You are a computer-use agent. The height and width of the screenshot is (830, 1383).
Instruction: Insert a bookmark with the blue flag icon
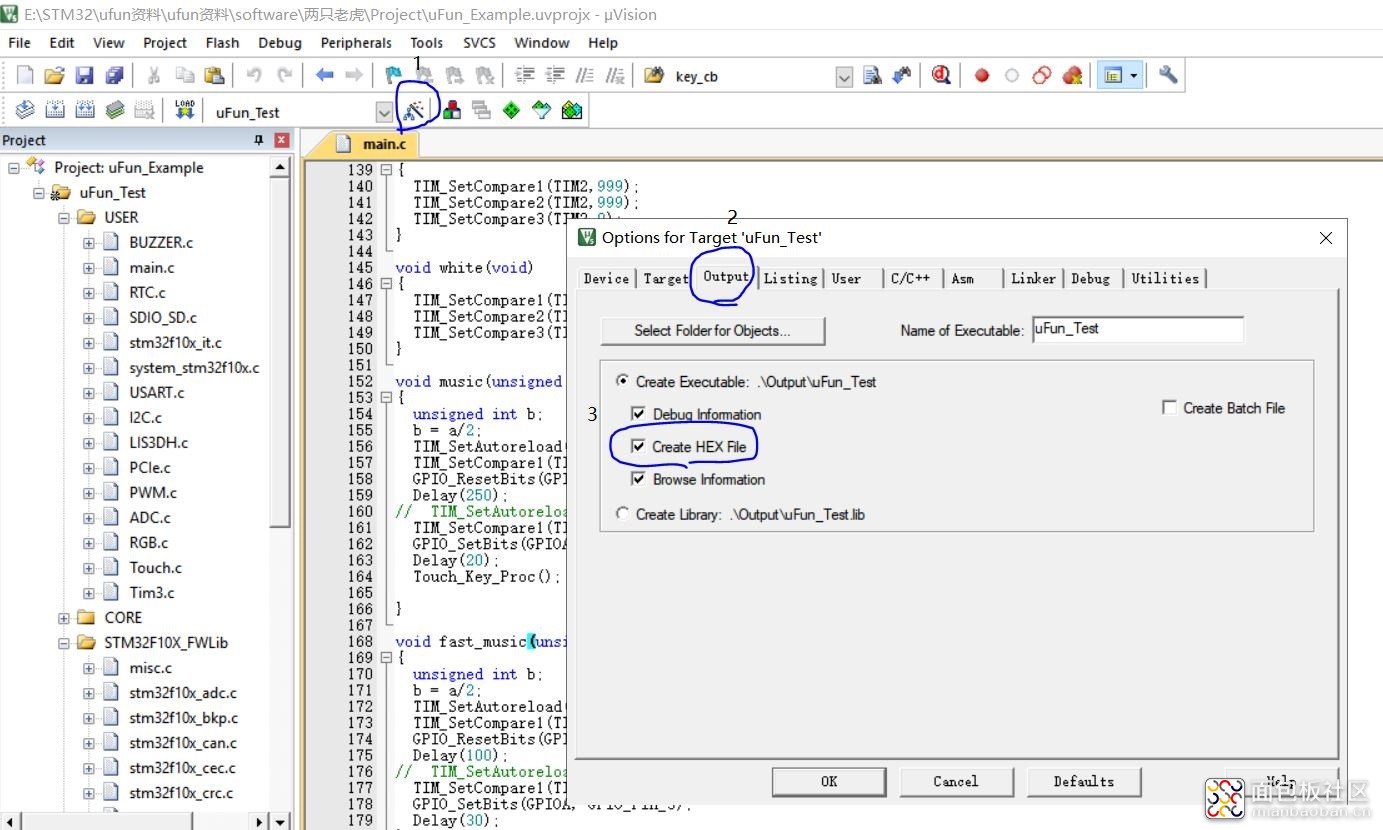[394, 76]
